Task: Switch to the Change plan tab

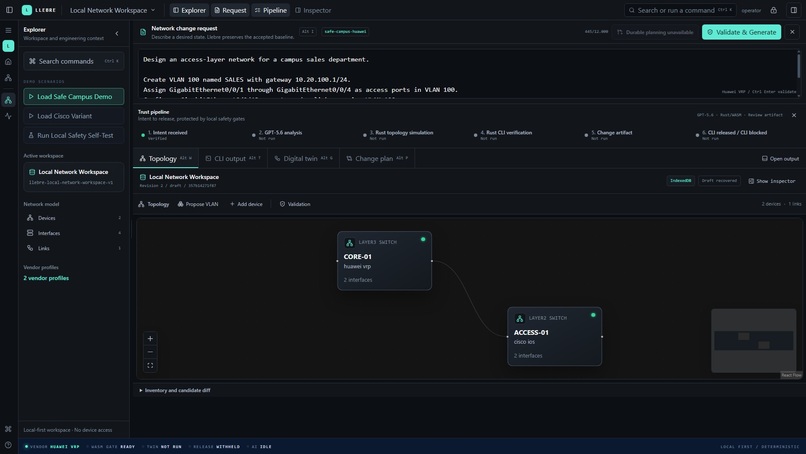Action: tap(377, 158)
